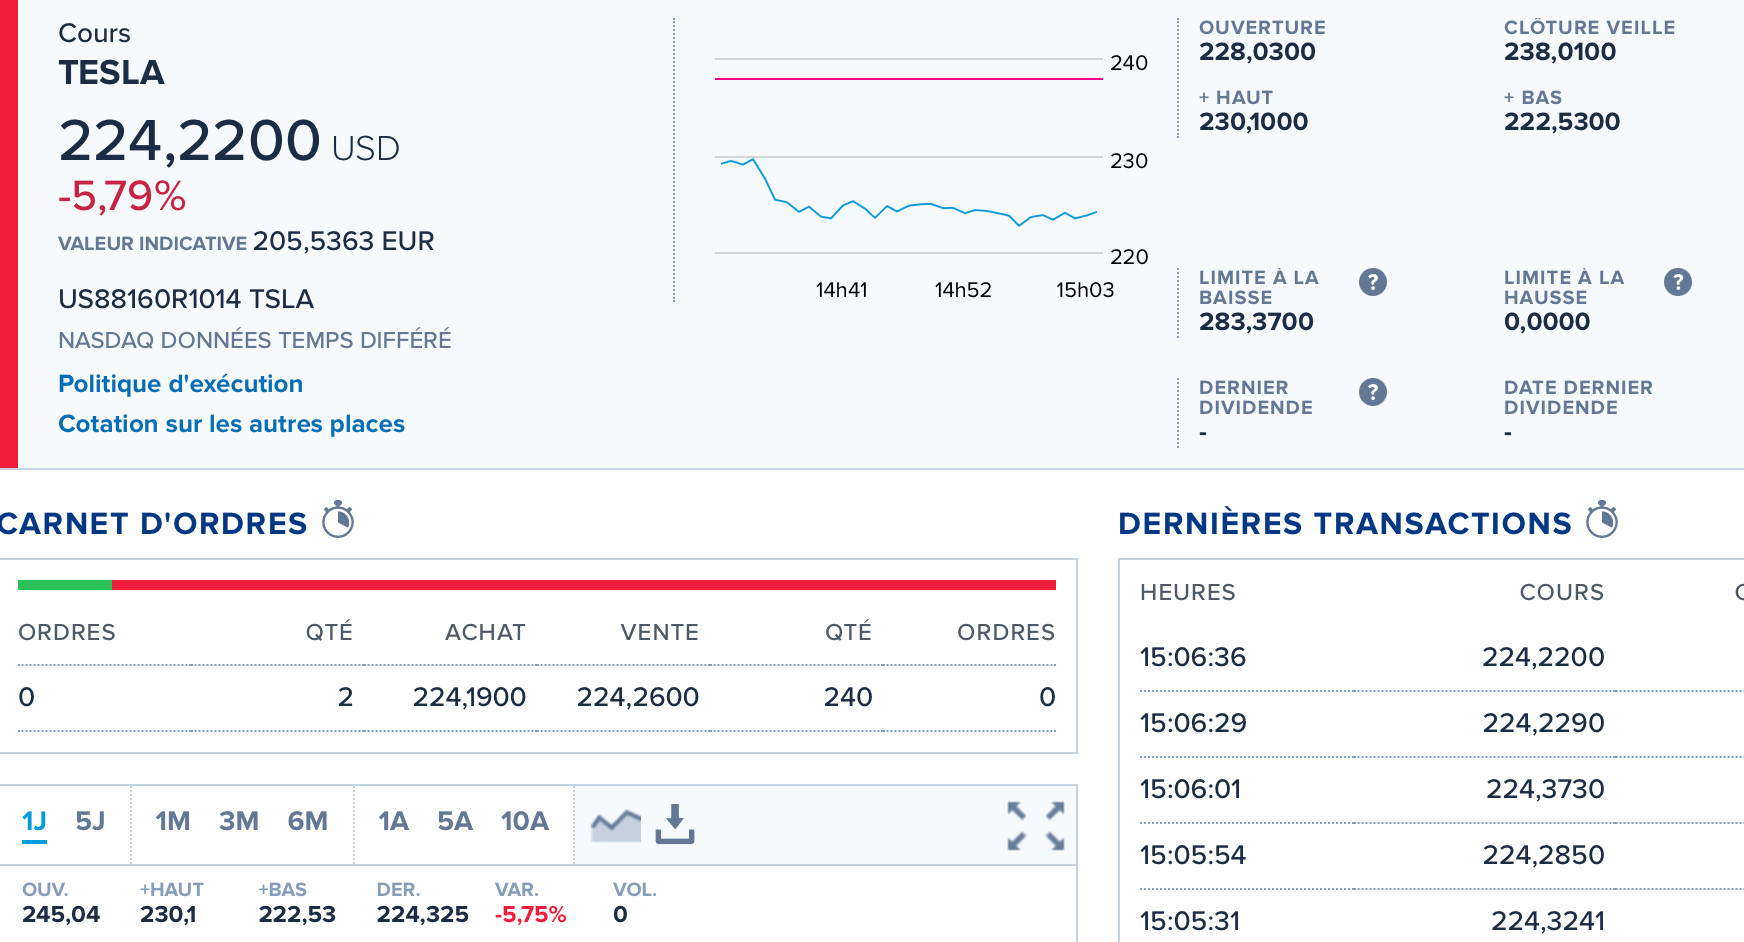
Task: Click the sell quantity 240
Action: point(848,697)
